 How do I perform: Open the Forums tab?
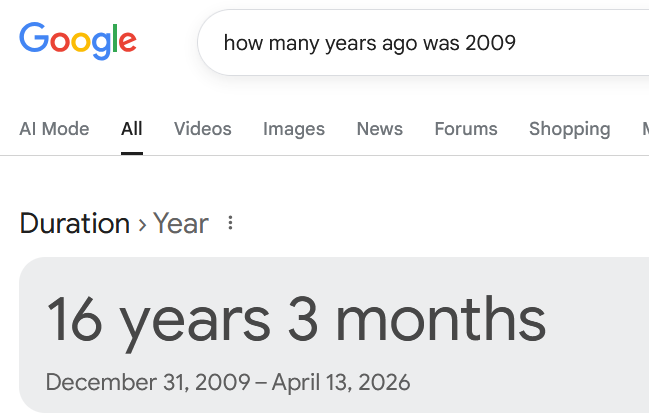point(466,129)
